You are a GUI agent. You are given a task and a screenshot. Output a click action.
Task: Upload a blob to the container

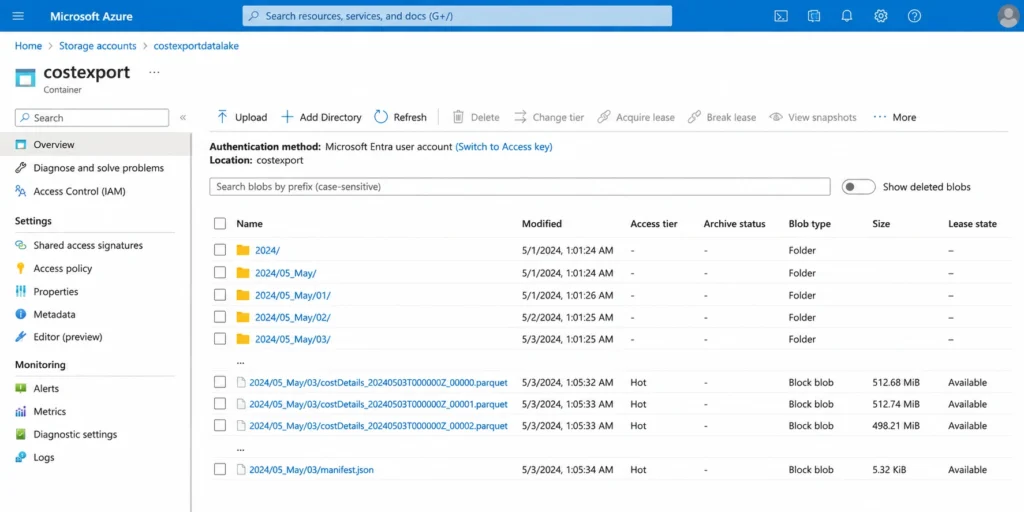pyautogui.click(x=242, y=117)
